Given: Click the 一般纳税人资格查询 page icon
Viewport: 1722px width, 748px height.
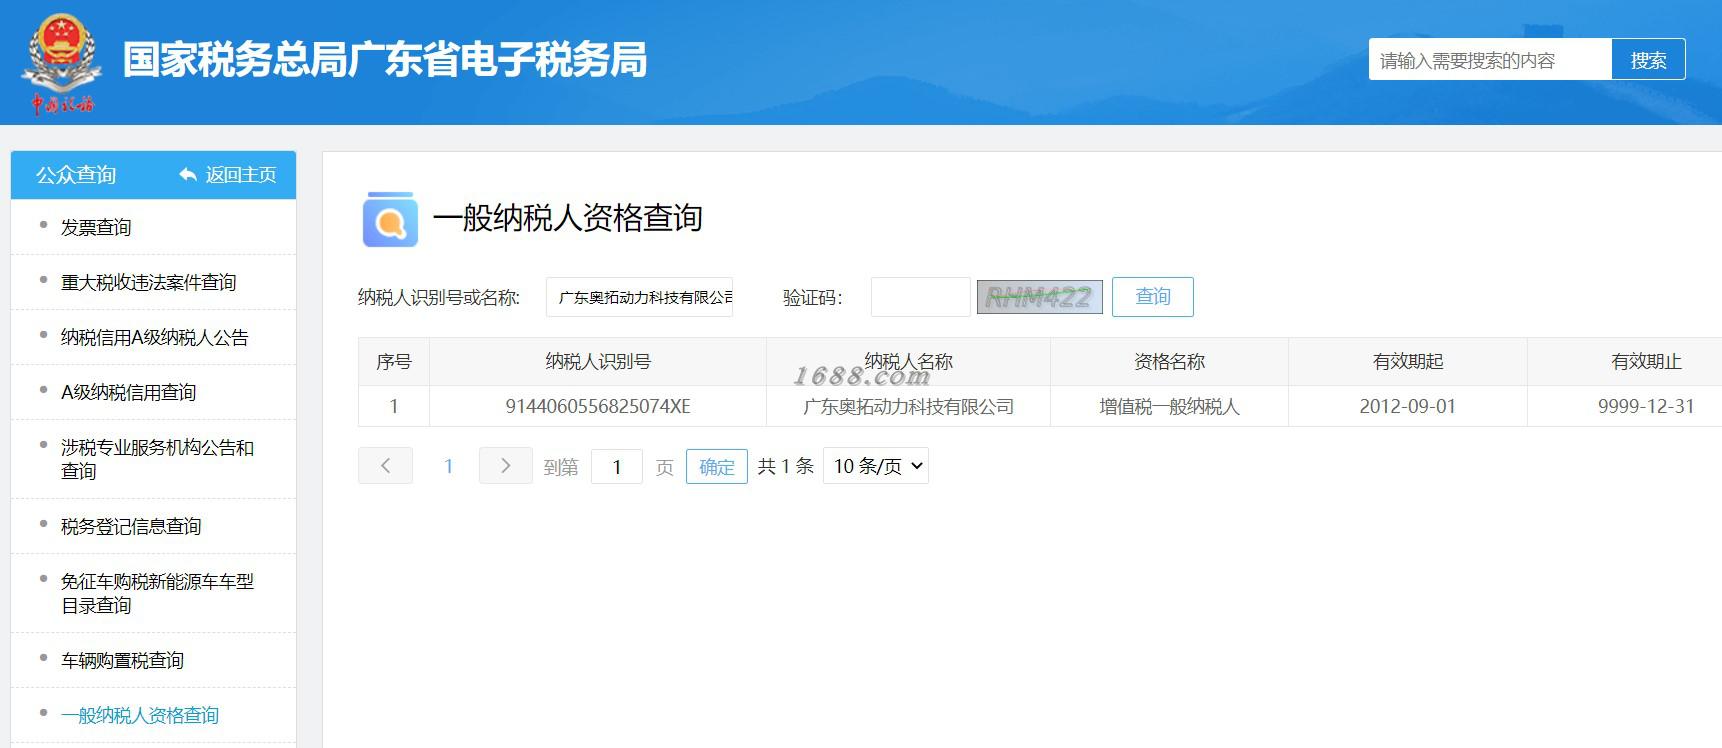Looking at the screenshot, I should point(390,219).
